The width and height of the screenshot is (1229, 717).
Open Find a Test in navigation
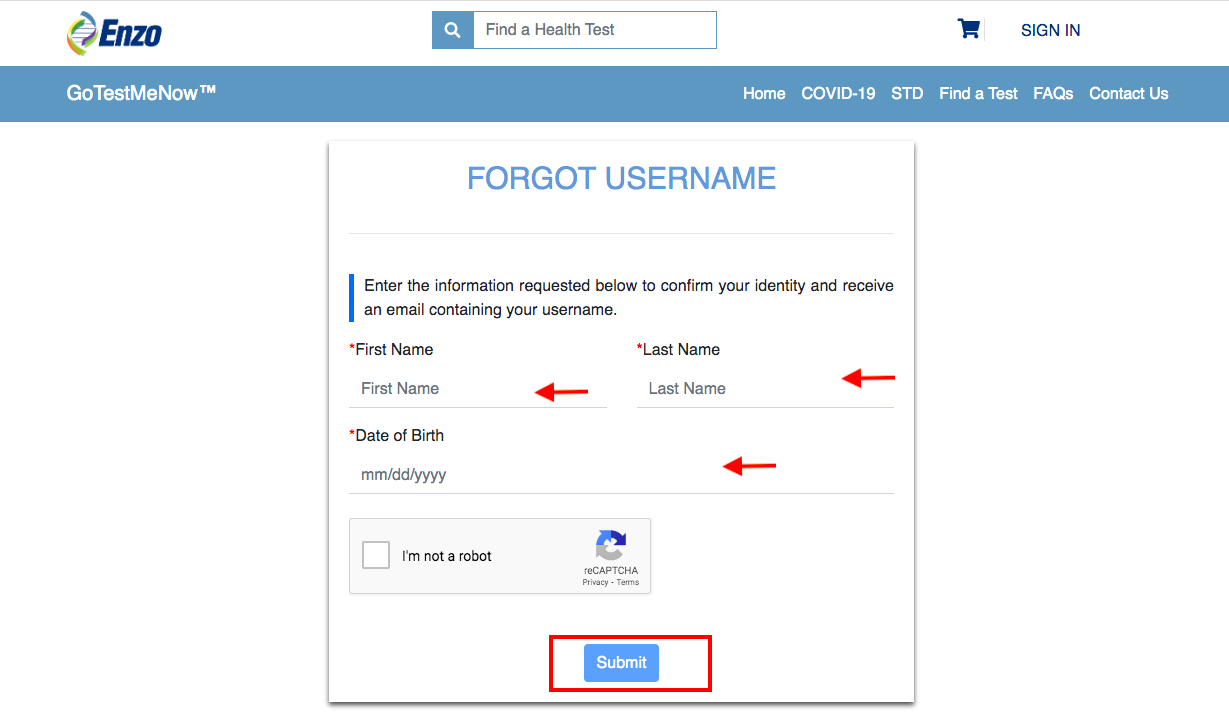978,93
